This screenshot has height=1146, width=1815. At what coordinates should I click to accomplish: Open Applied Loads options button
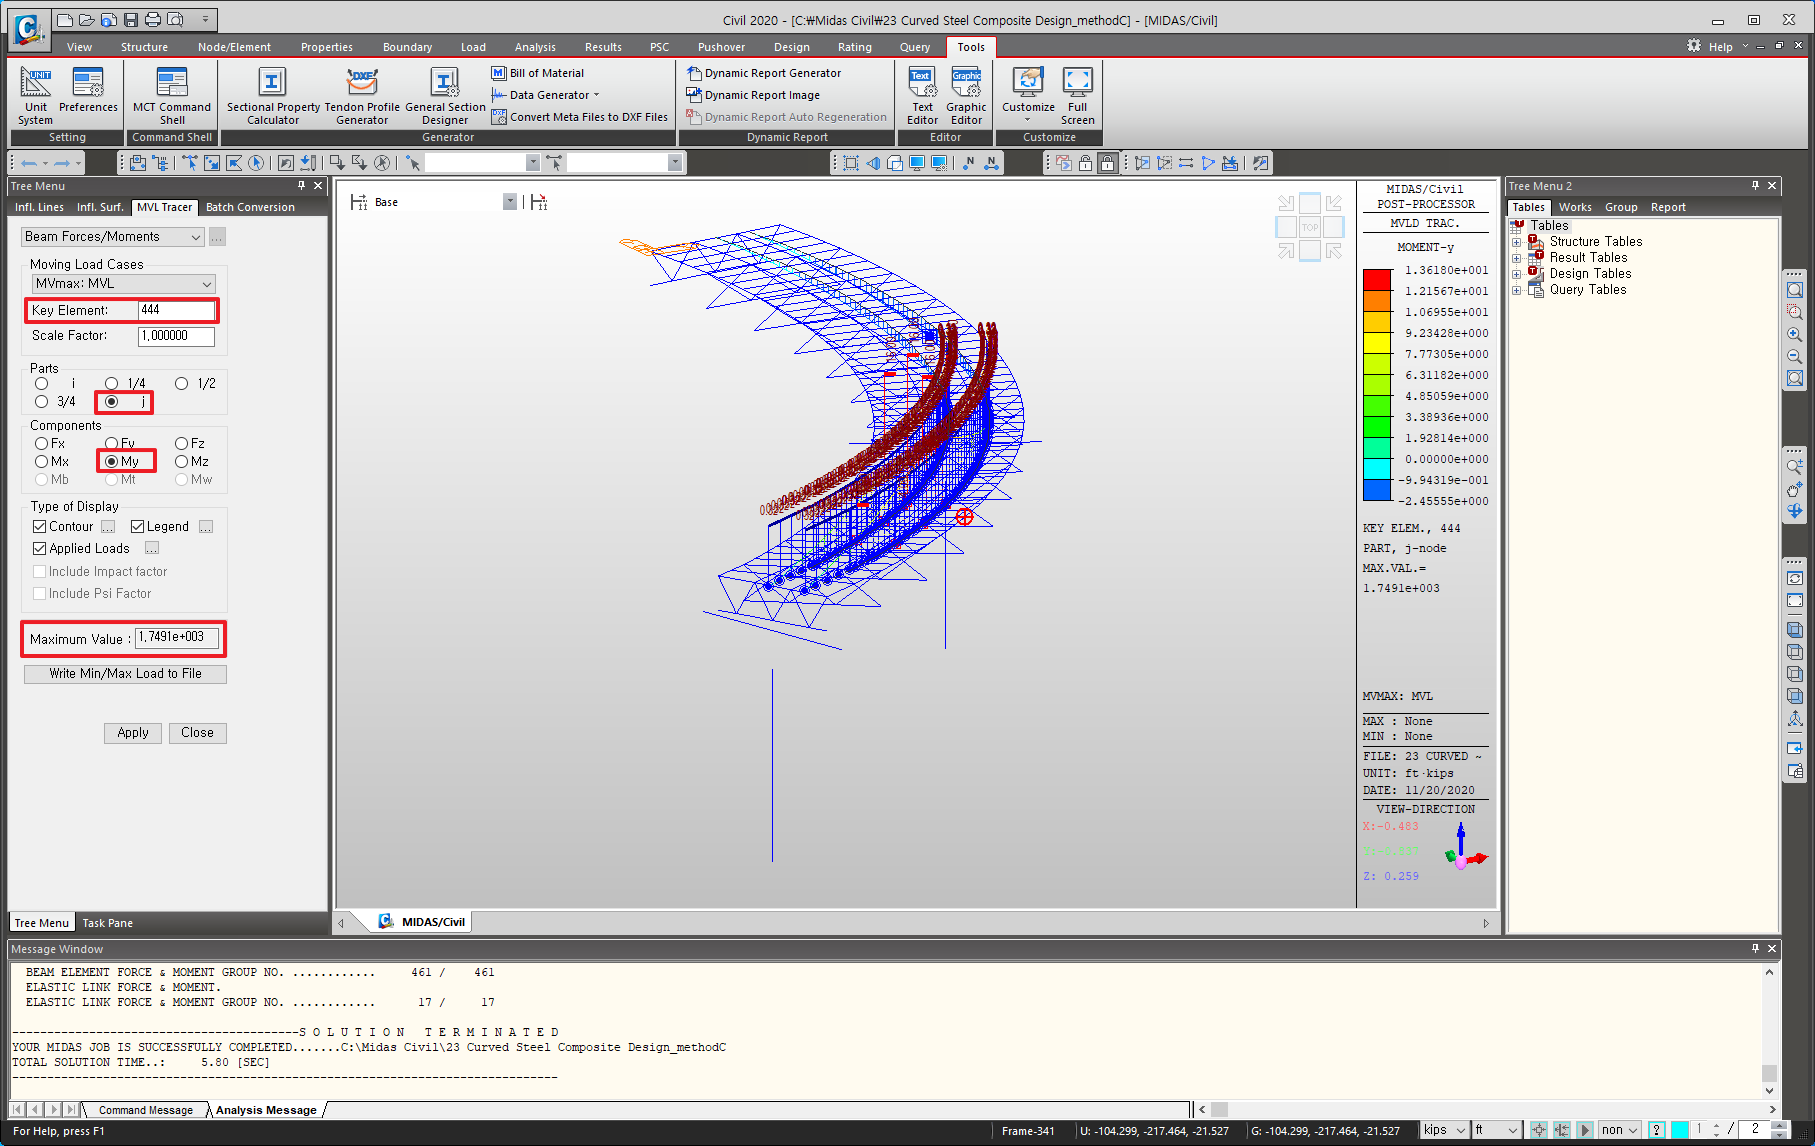click(x=152, y=548)
